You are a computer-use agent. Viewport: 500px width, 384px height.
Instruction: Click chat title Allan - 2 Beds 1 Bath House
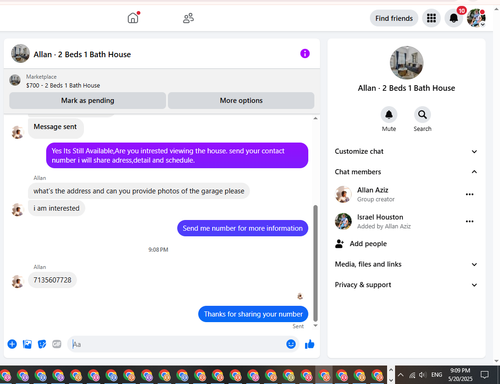pos(82,54)
